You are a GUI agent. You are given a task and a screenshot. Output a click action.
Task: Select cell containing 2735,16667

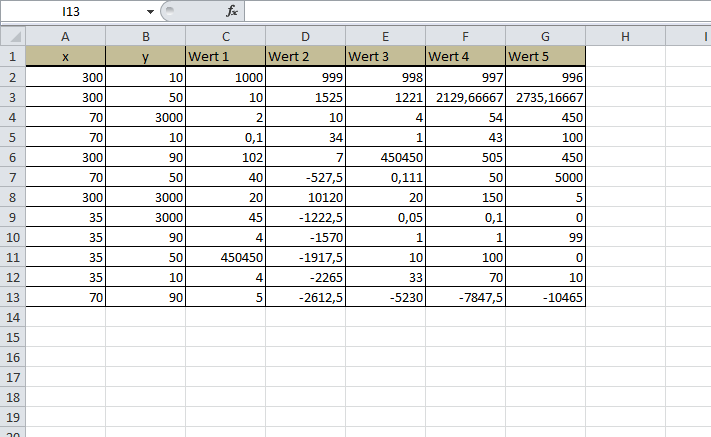[x=545, y=97]
